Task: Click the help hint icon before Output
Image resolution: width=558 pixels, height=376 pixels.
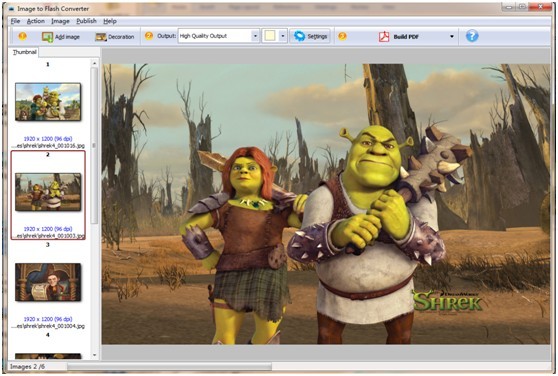Action: [x=149, y=36]
